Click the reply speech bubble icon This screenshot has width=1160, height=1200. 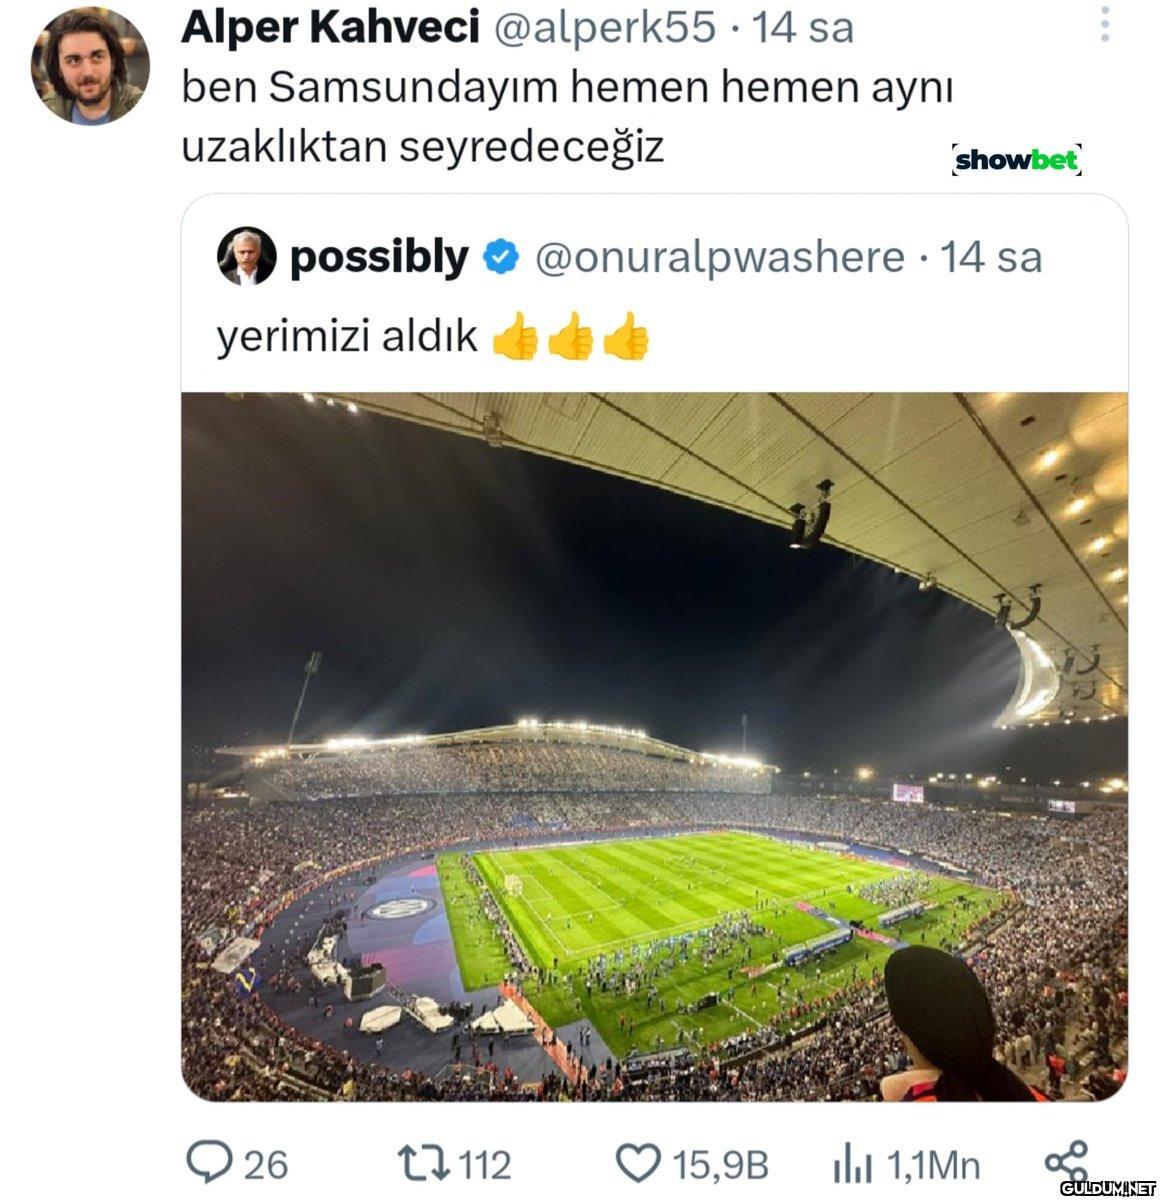pos(207,1163)
